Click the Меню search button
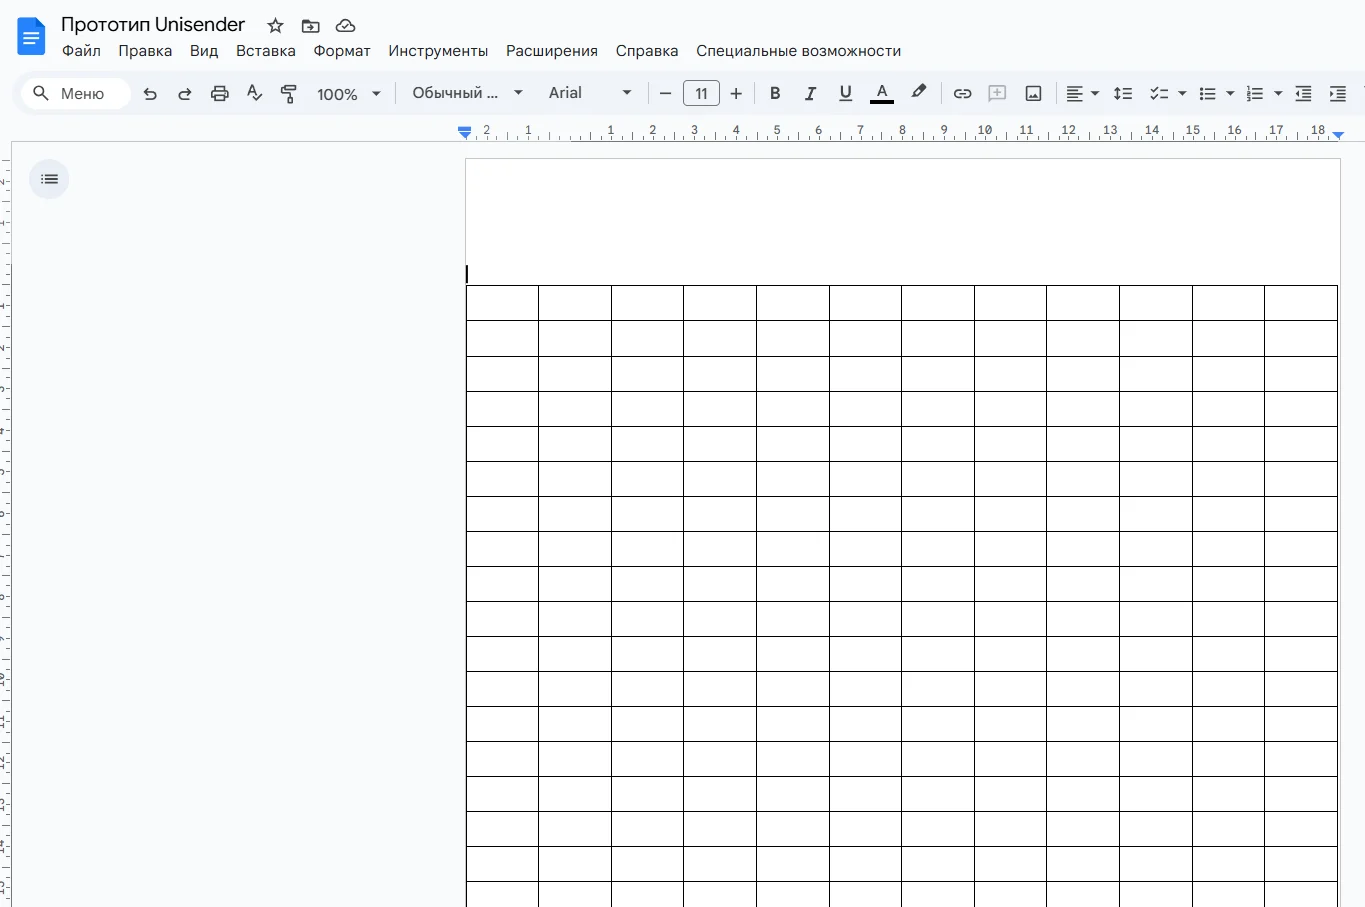The width and height of the screenshot is (1365, 907). 76,93
